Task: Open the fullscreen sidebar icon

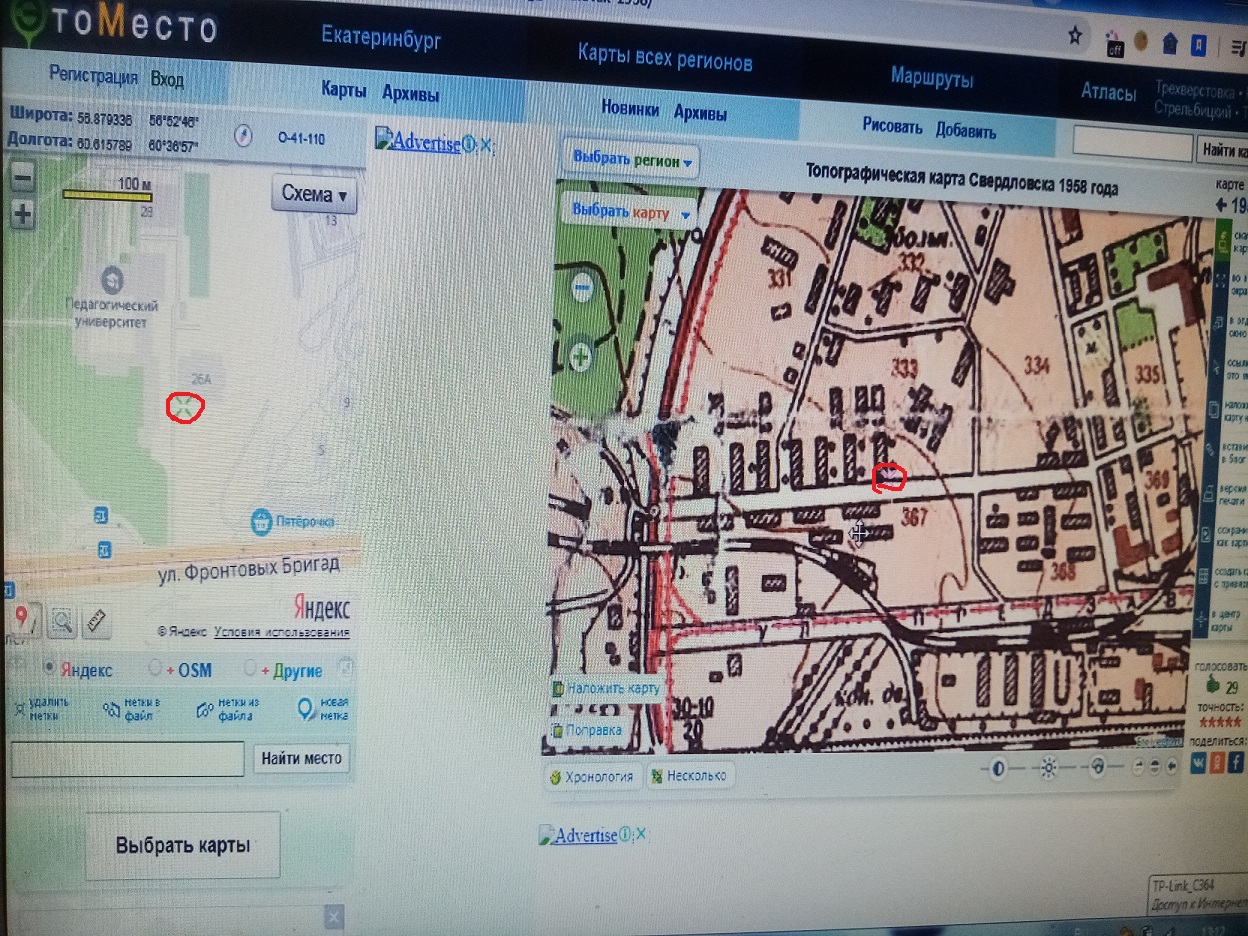Action: (x=1219, y=280)
